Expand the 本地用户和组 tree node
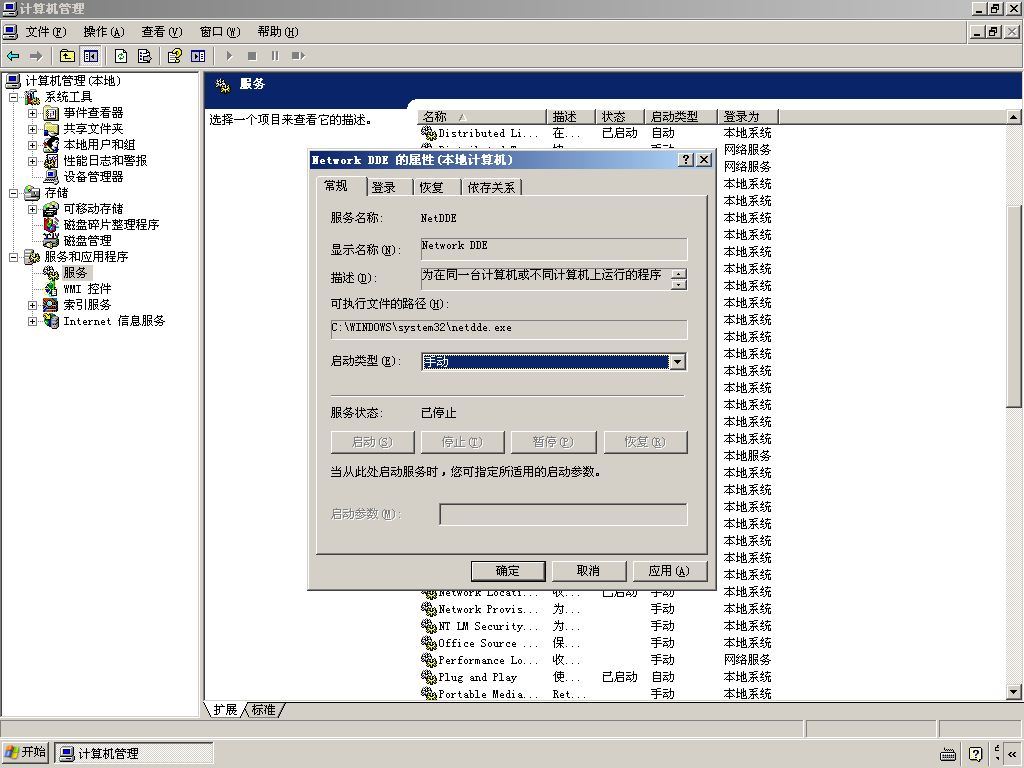Viewport: 1024px width, 768px height. tap(33, 145)
